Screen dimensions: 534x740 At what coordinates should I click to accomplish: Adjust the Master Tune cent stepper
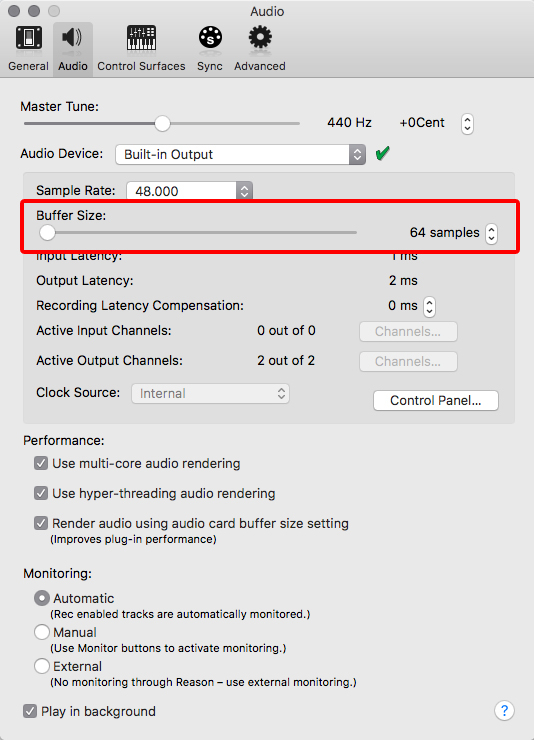467,124
